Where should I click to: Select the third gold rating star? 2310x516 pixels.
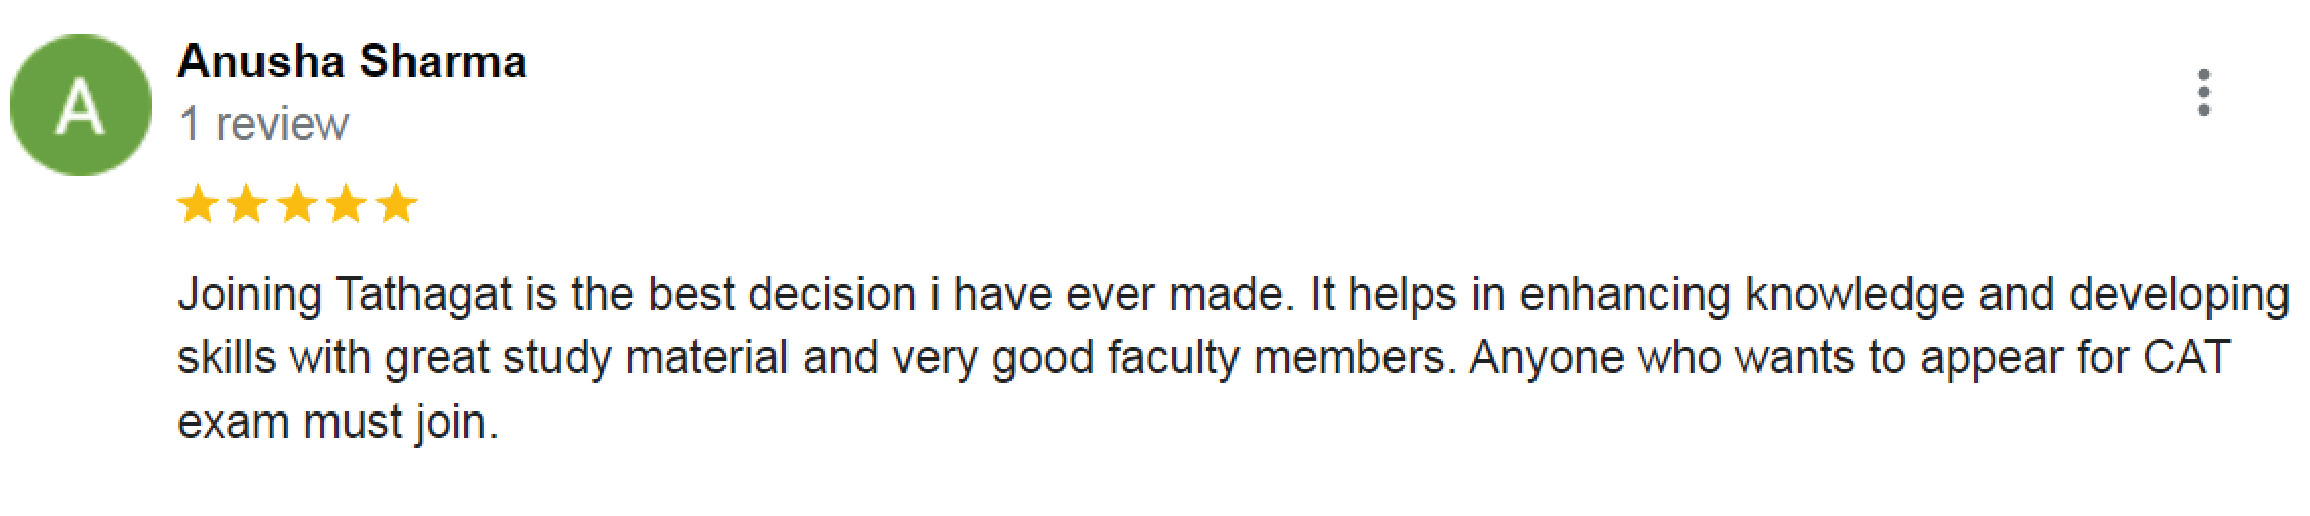coord(297,204)
